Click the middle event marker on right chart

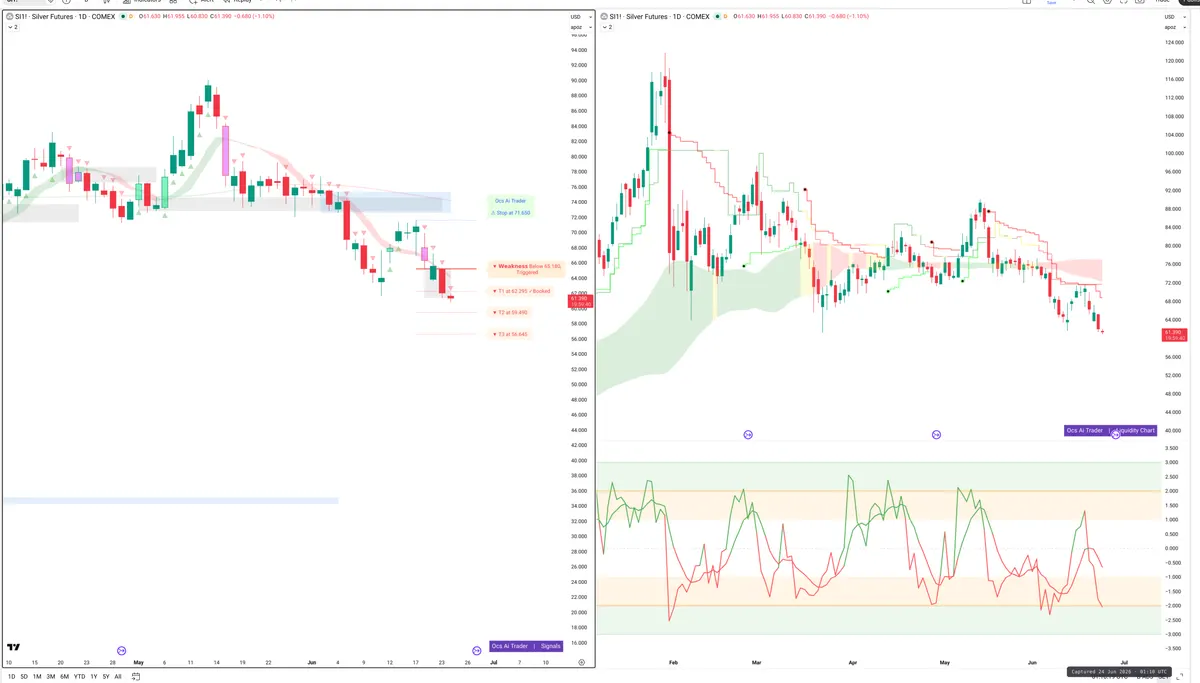click(x=936, y=434)
